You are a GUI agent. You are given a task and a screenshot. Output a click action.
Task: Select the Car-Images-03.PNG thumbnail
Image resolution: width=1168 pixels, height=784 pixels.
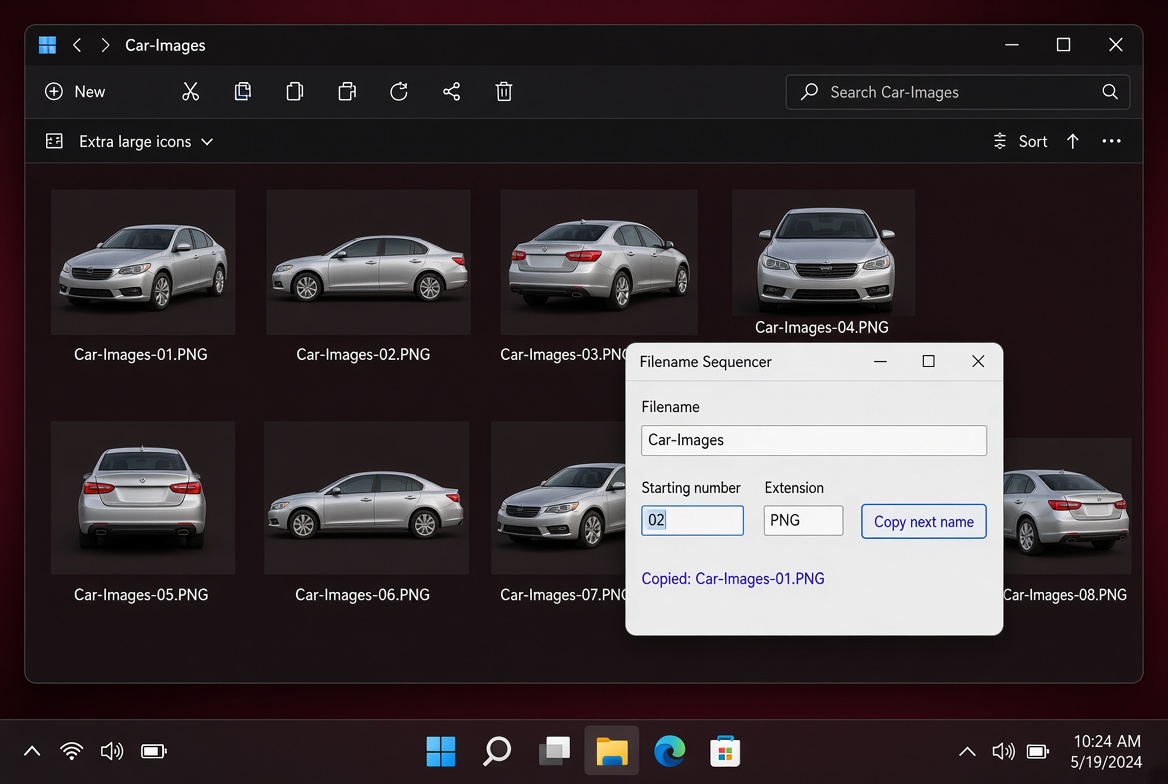(x=599, y=262)
